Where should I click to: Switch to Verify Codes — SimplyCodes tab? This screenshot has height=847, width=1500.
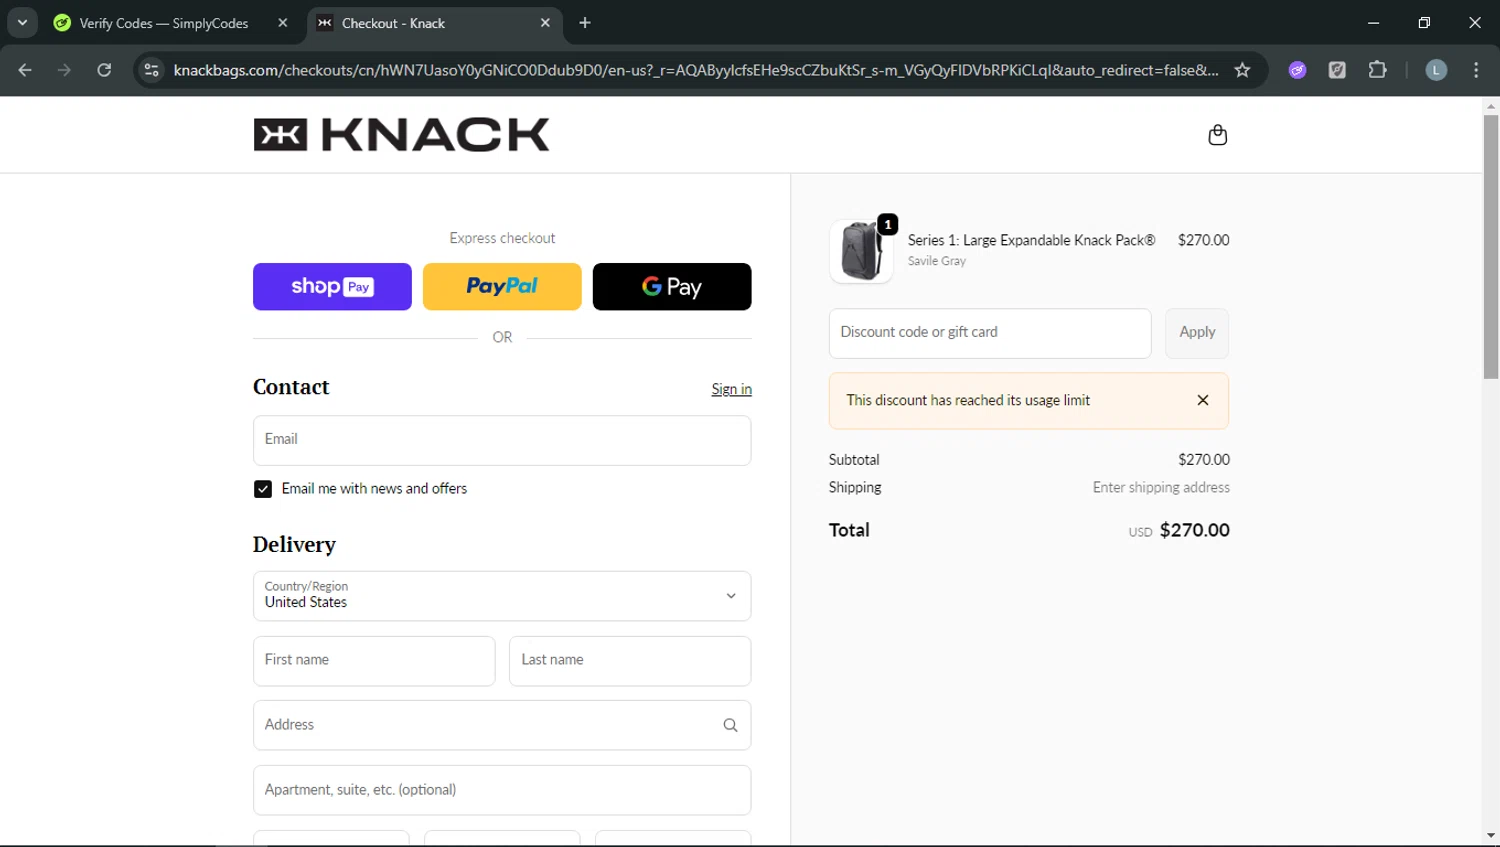[163, 23]
